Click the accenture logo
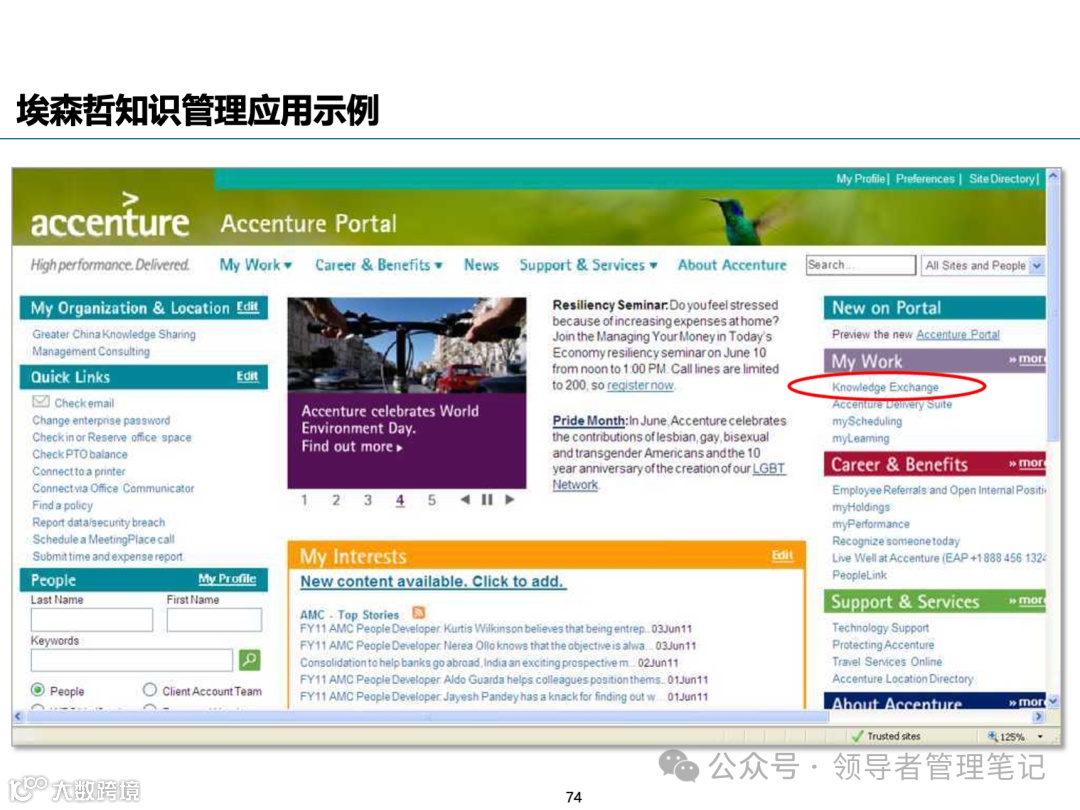This screenshot has width=1080, height=810. (x=110, y=216)
